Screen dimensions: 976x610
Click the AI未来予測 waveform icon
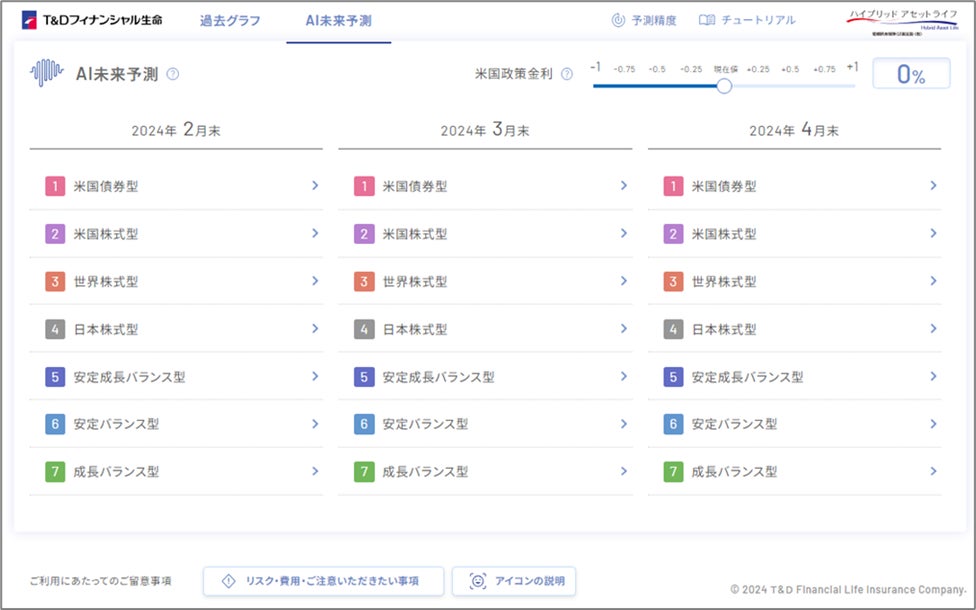point(47,73)
